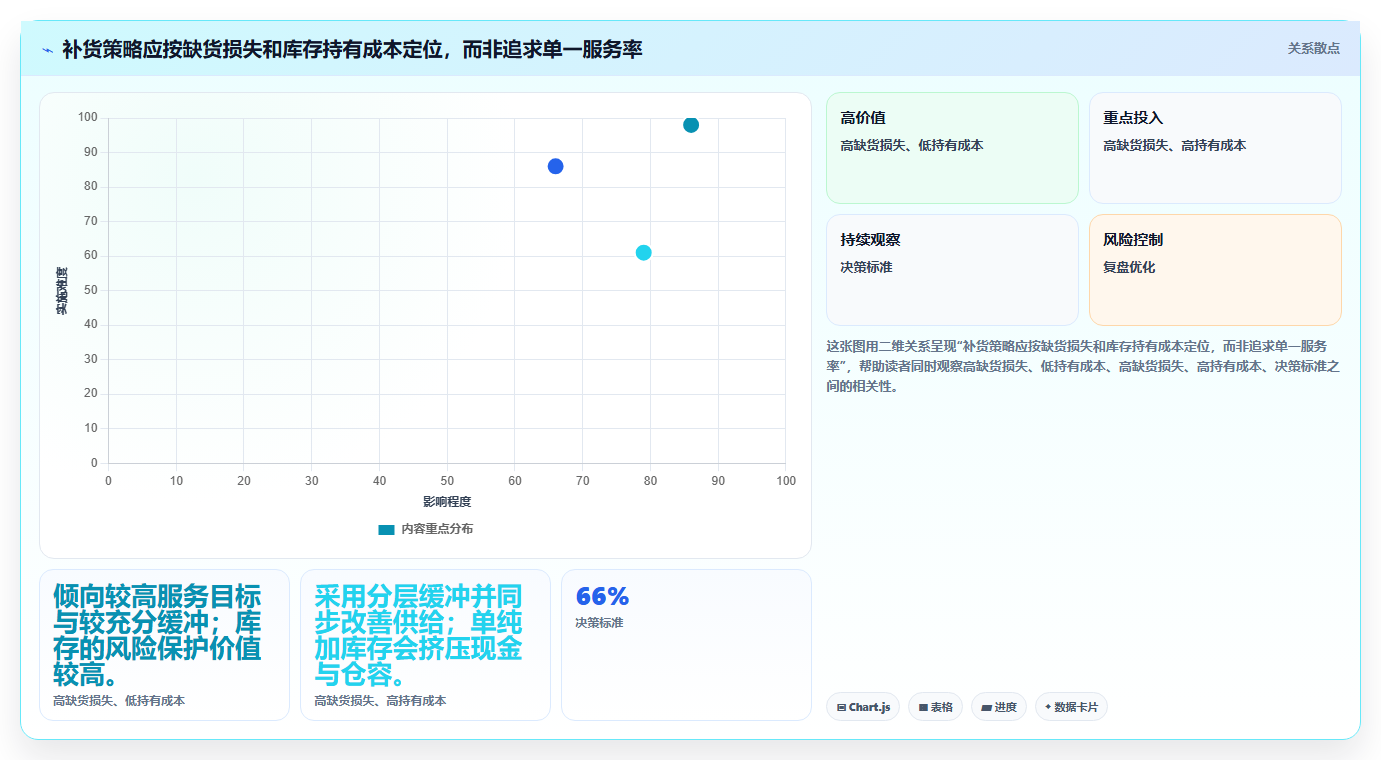Click 复盘优化 in the 风险控制 card
The image size is (1381, 760).
[x=1129, y=268]
